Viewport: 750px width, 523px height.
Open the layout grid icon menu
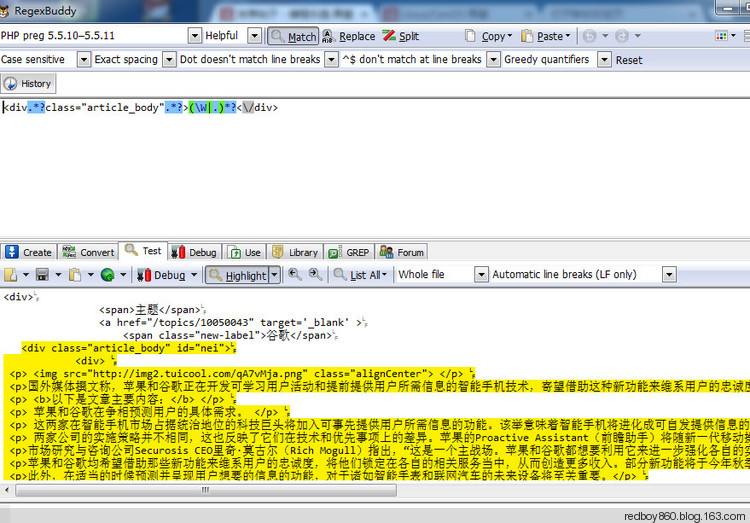coord(724,36)
